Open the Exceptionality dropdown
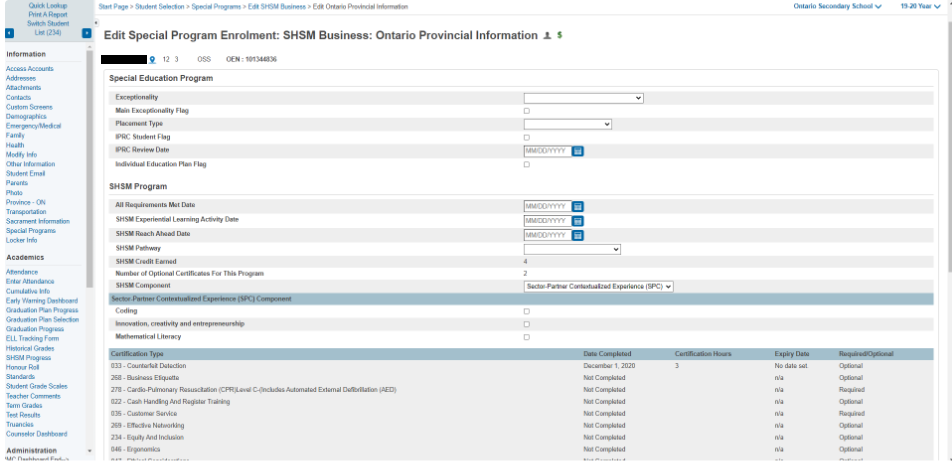Viewport: 952px width, 474px height. 583,98
